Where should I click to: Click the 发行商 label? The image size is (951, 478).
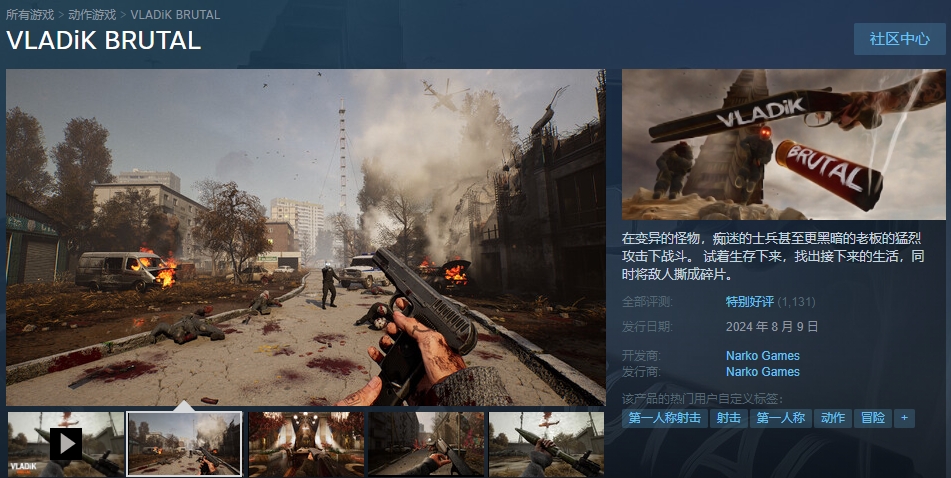pos(641,371)
